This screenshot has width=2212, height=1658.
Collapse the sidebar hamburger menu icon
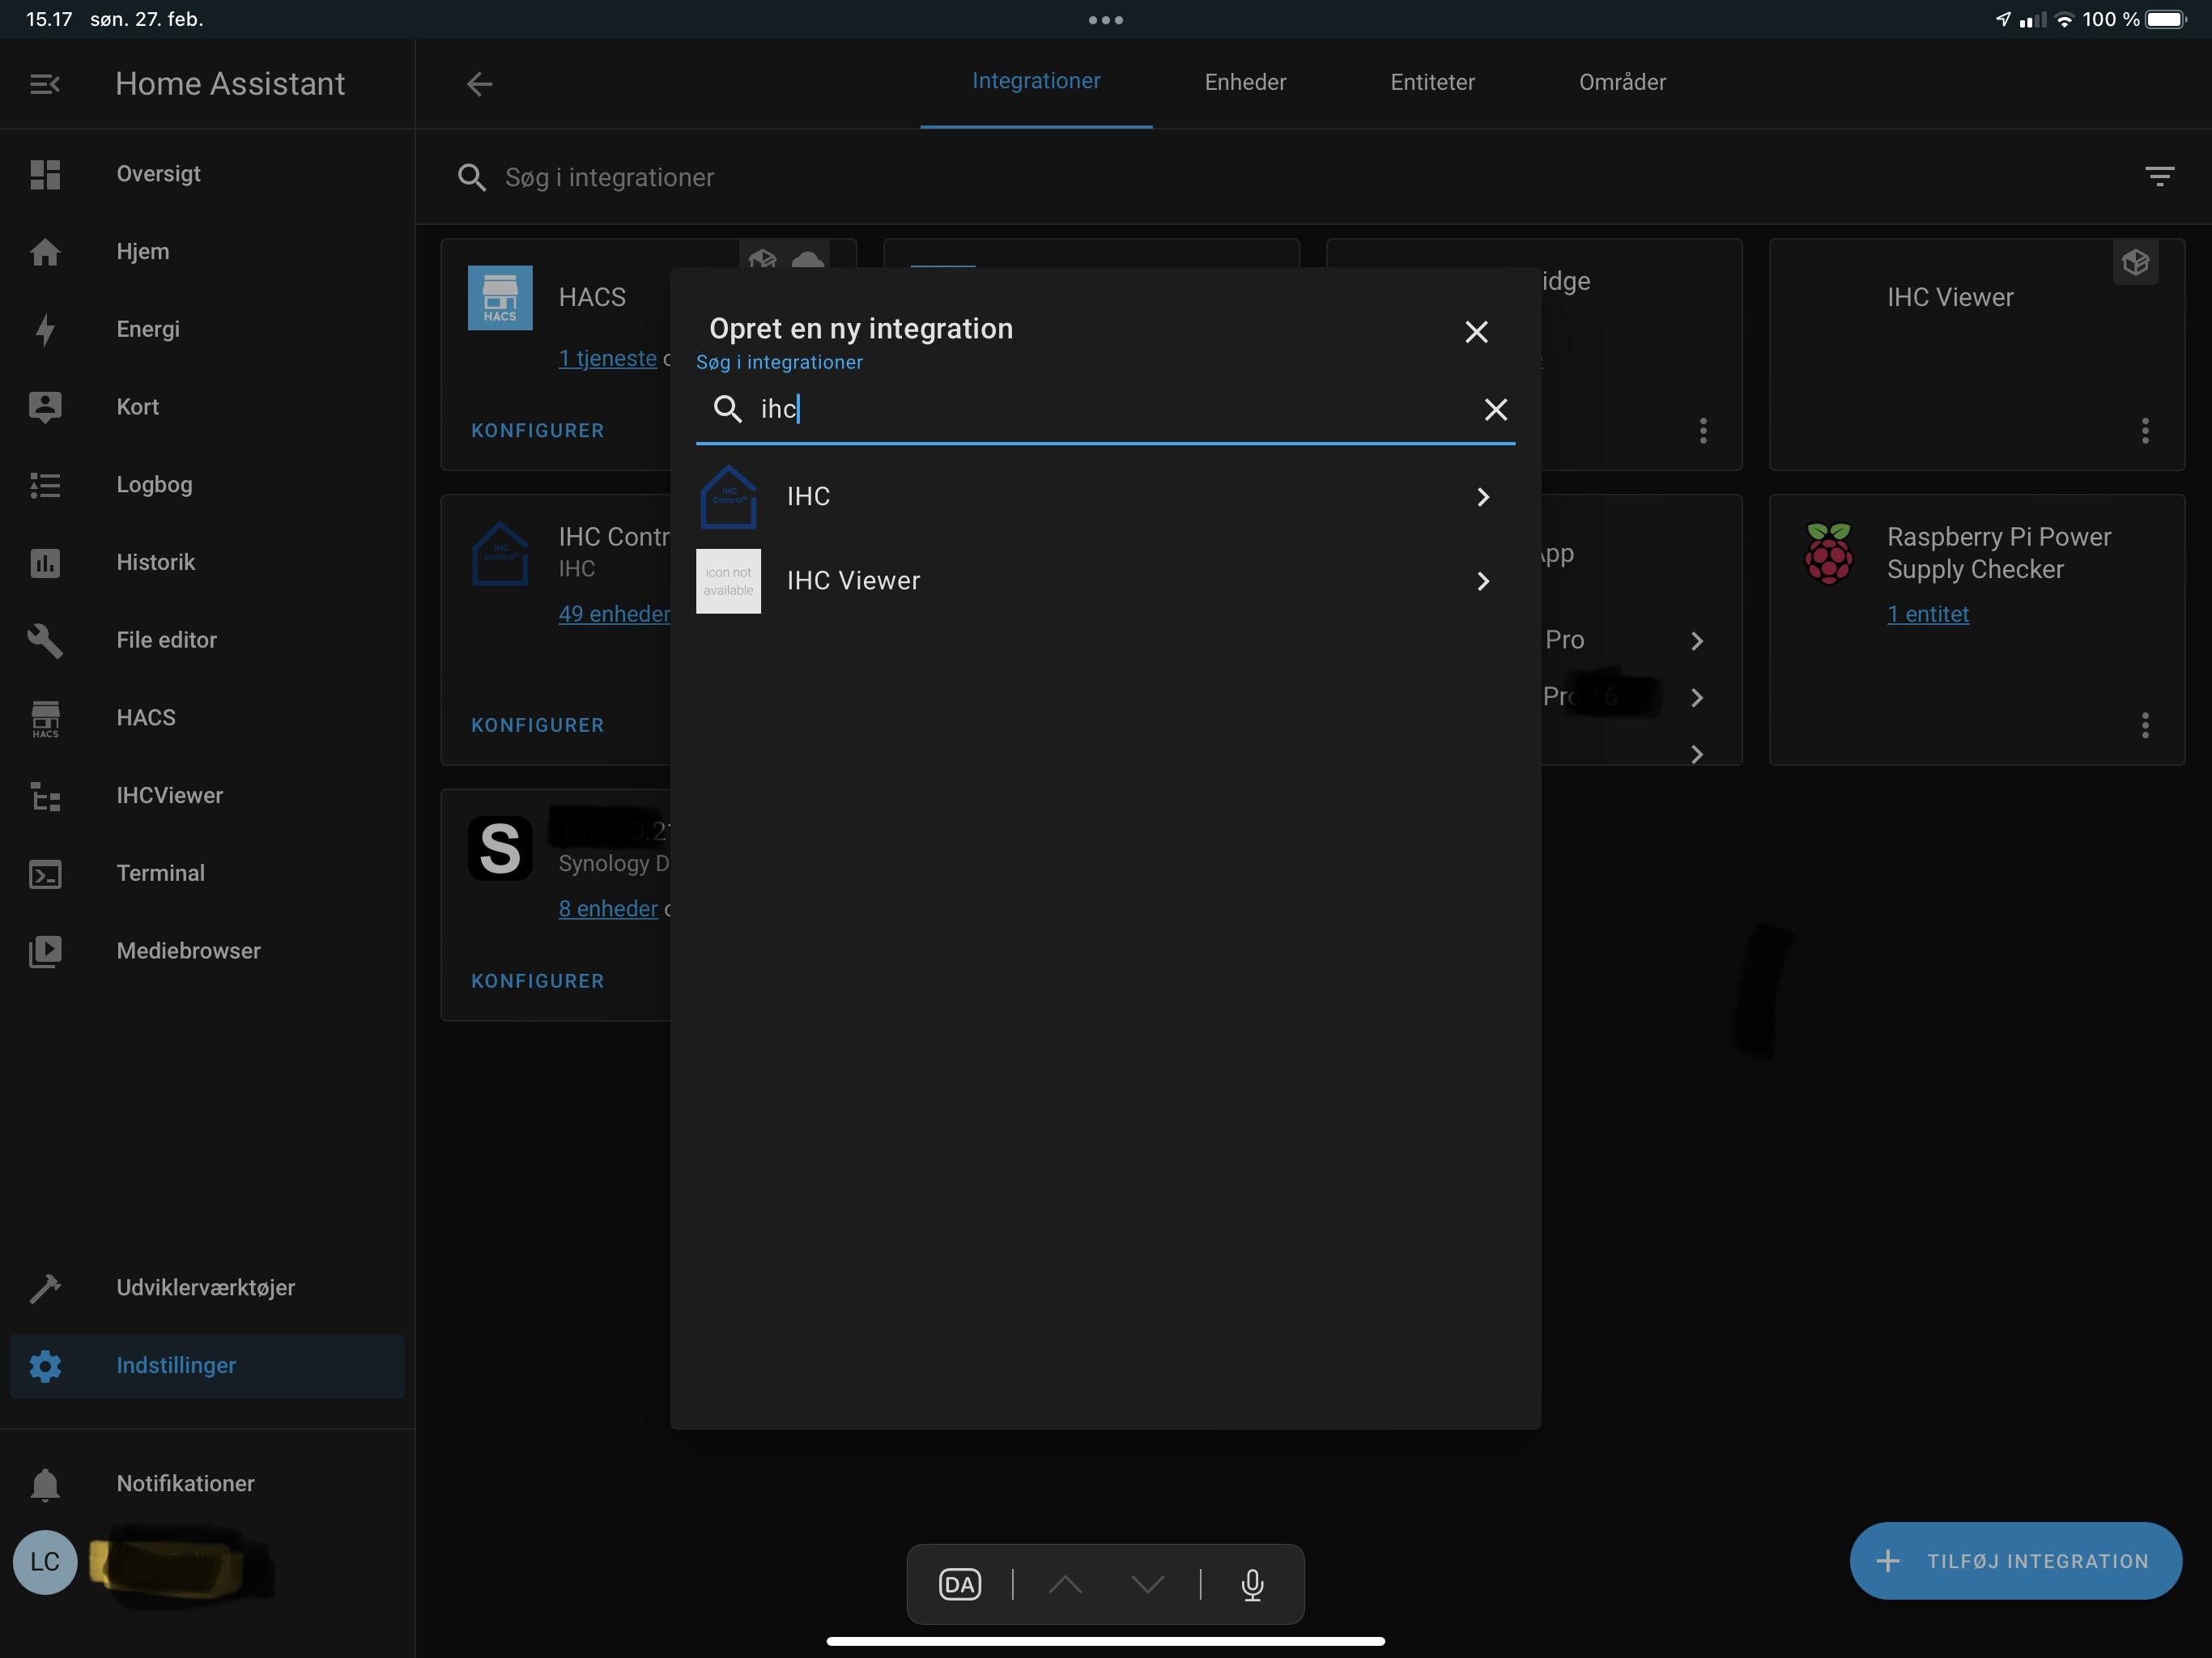pos(45,84)
